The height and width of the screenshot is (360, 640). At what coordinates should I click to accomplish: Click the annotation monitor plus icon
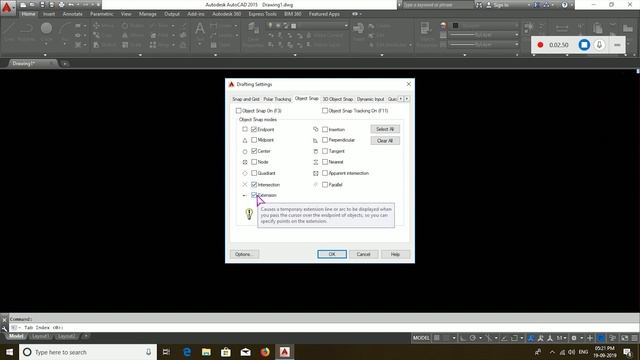tap(590, 338)
